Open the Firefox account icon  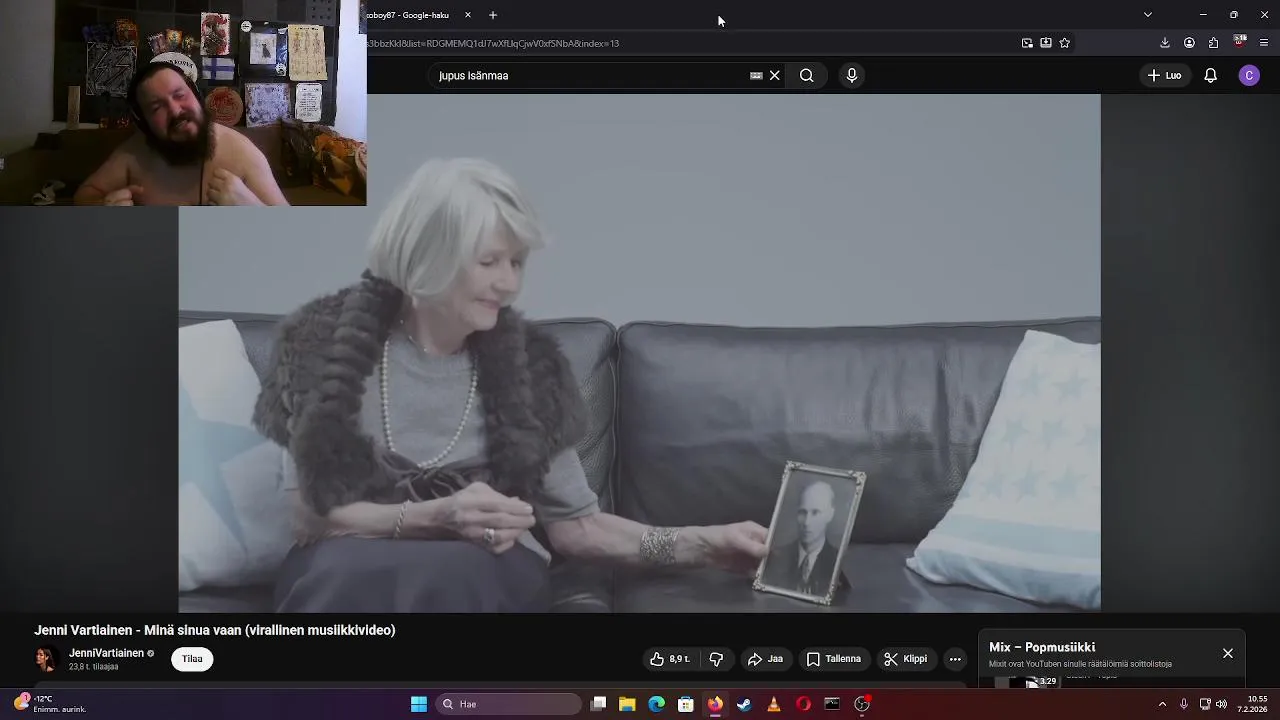1189,43
